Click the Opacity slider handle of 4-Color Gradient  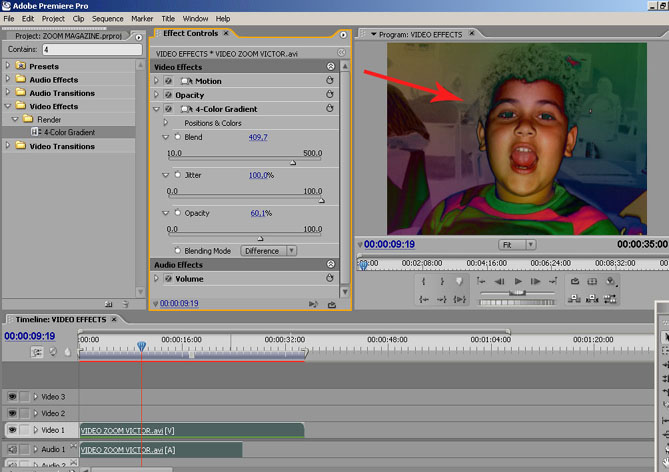(x=260, y=238)
